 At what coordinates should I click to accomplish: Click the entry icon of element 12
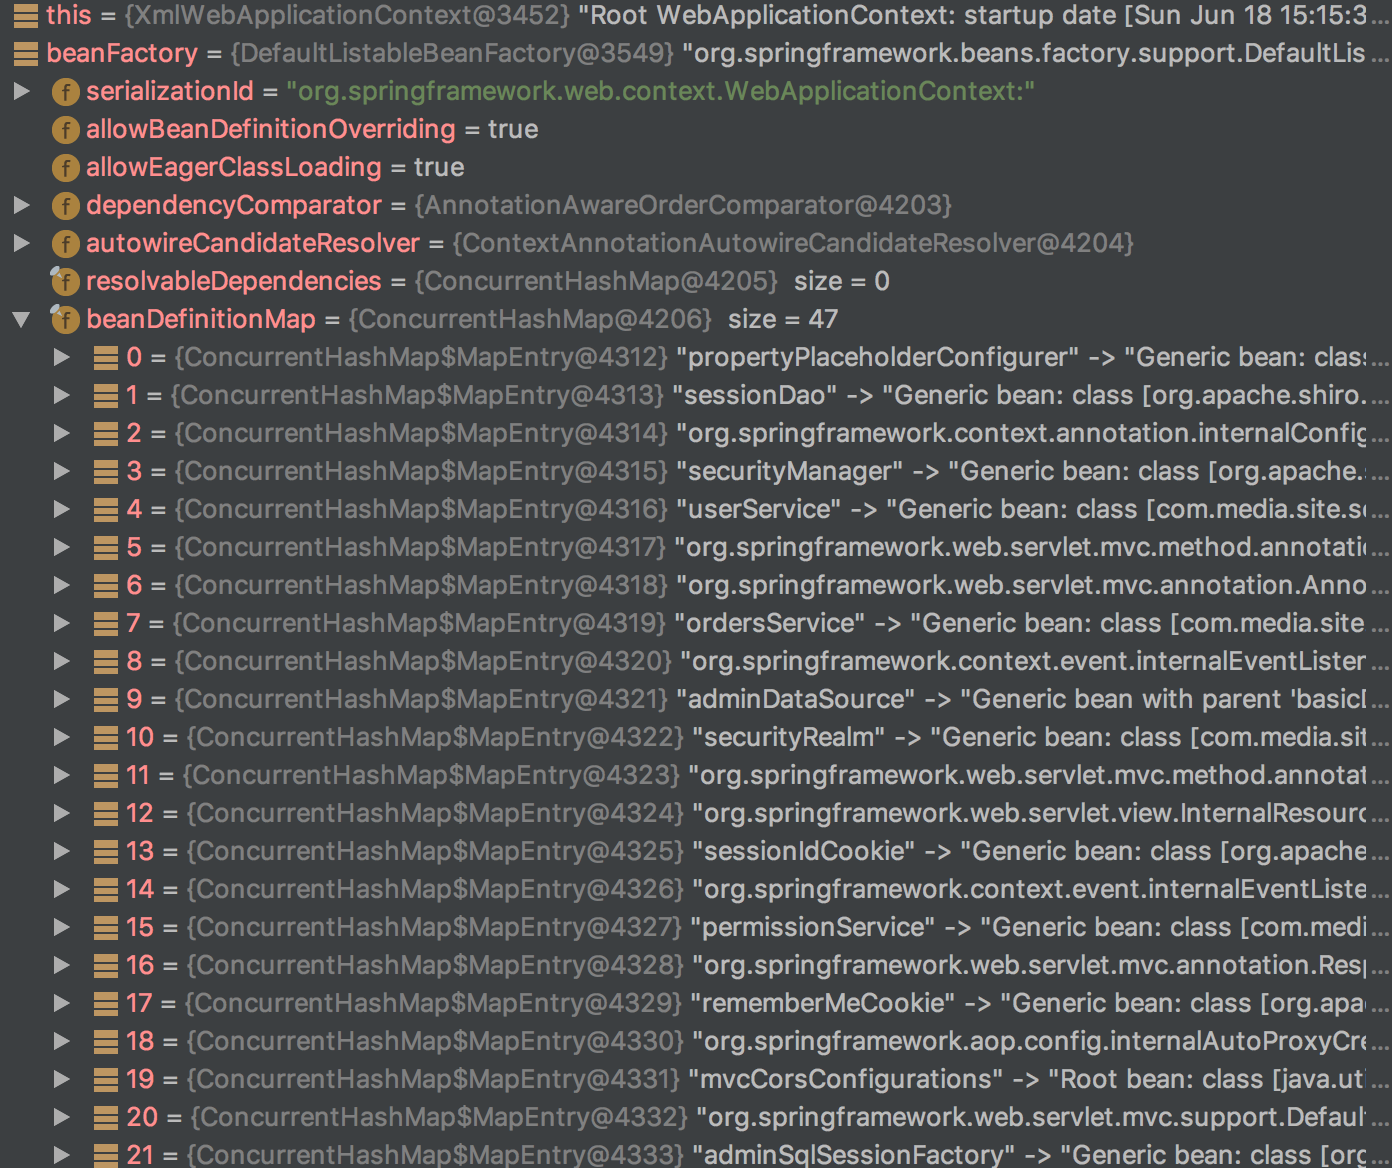pyautogui.click(x=106, y=814)
